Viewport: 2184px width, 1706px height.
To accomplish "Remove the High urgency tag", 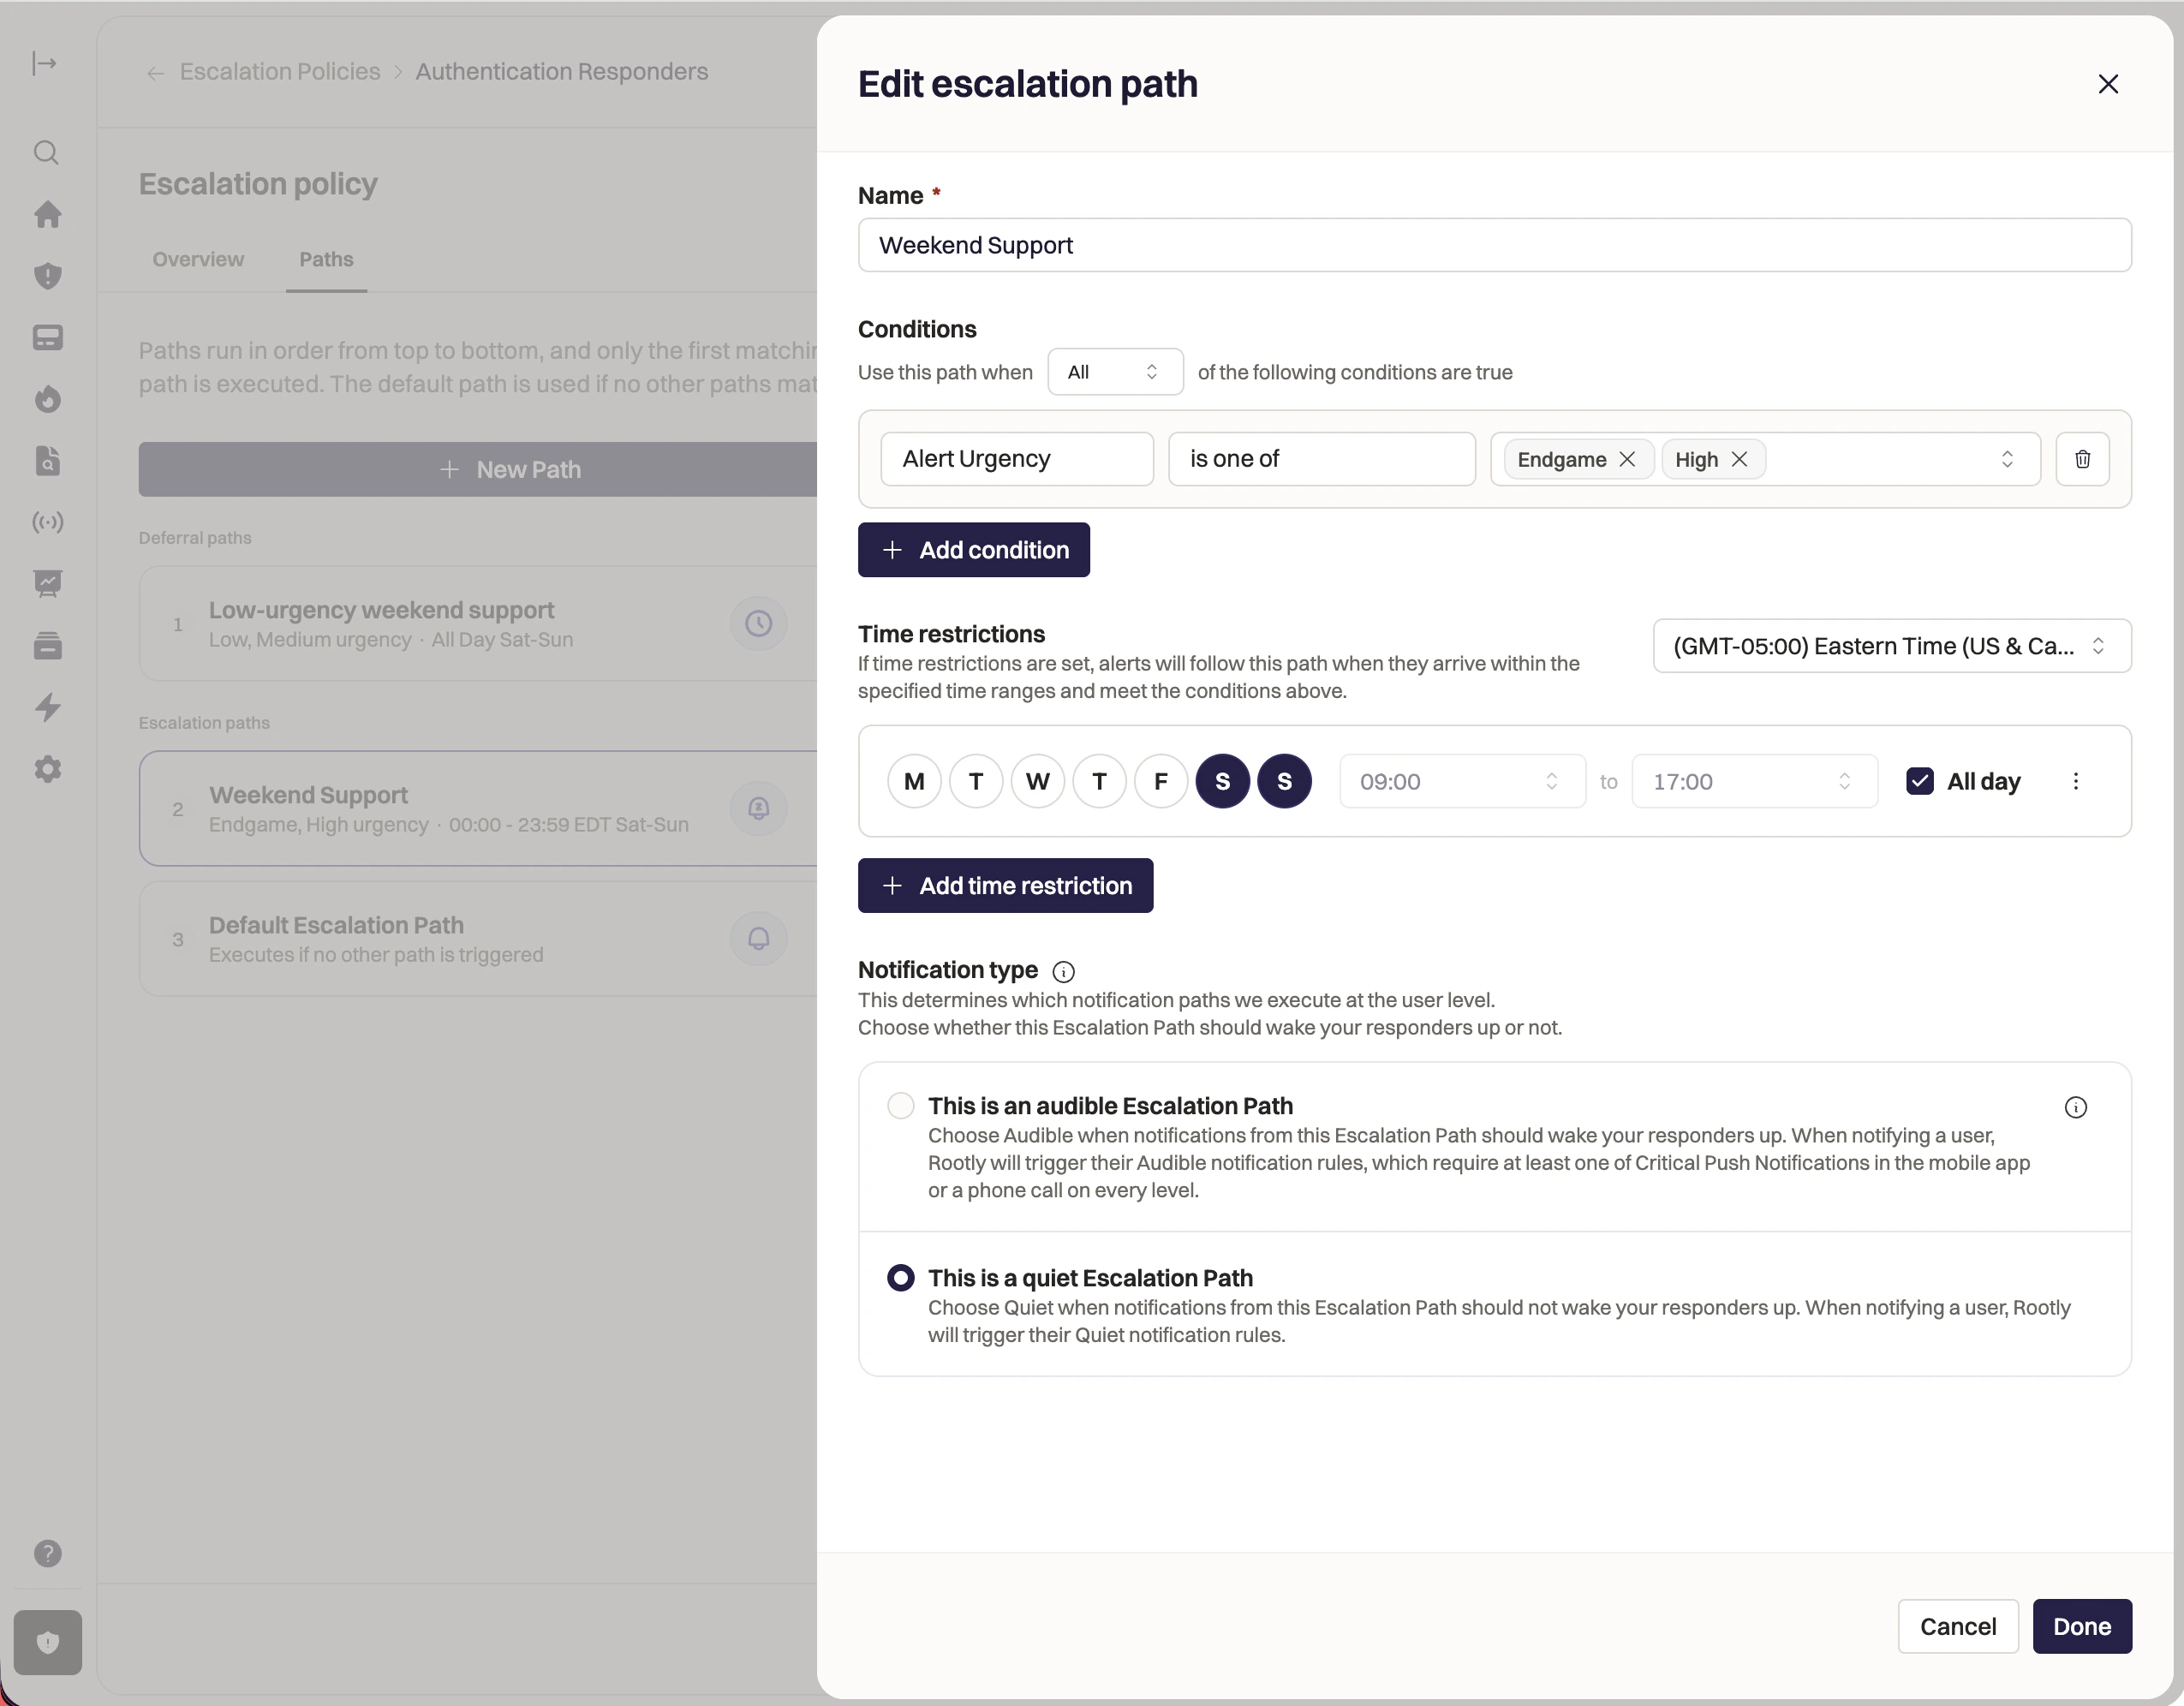I will pyautogui.click(x=1740, y=459).
